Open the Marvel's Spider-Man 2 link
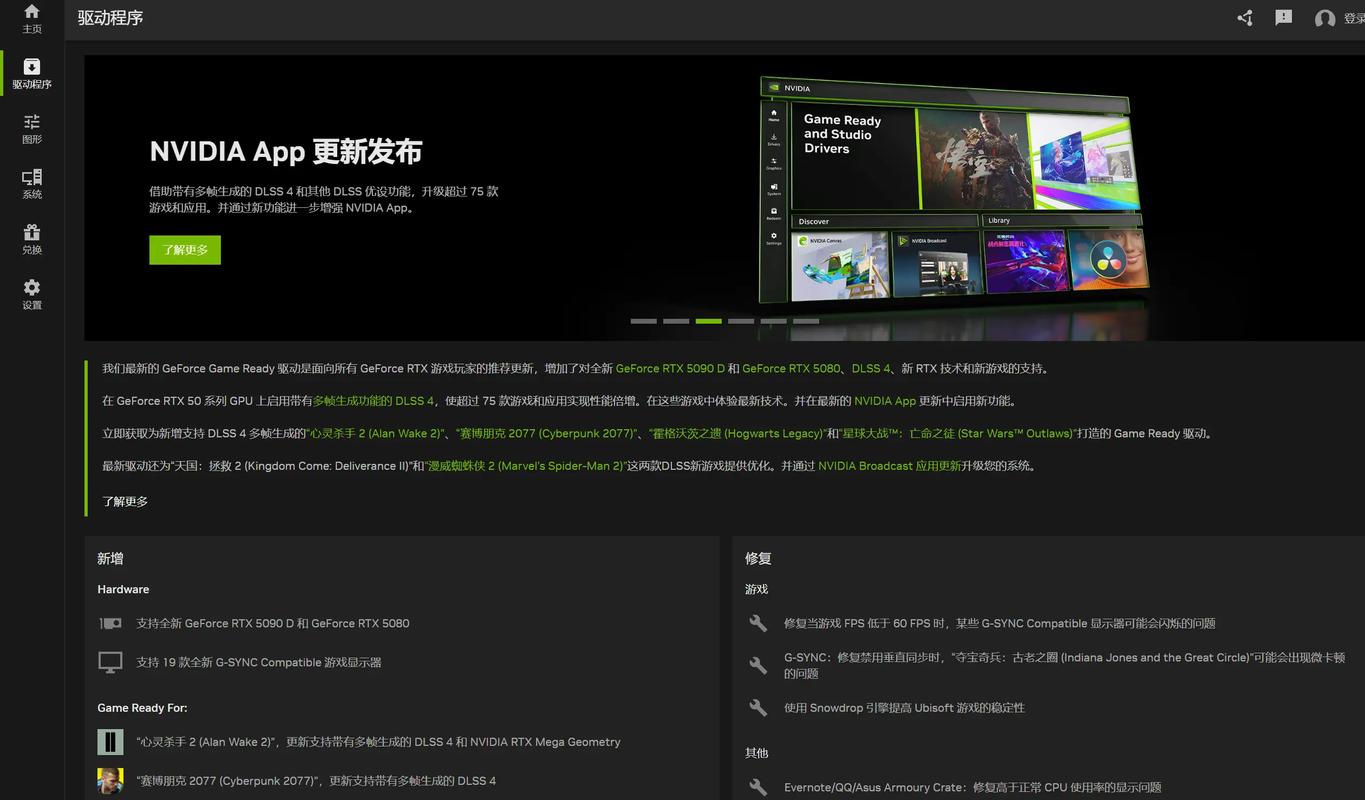Viewport: 1365px width, 800px height. pyautogui.click(x=526, y=466)
